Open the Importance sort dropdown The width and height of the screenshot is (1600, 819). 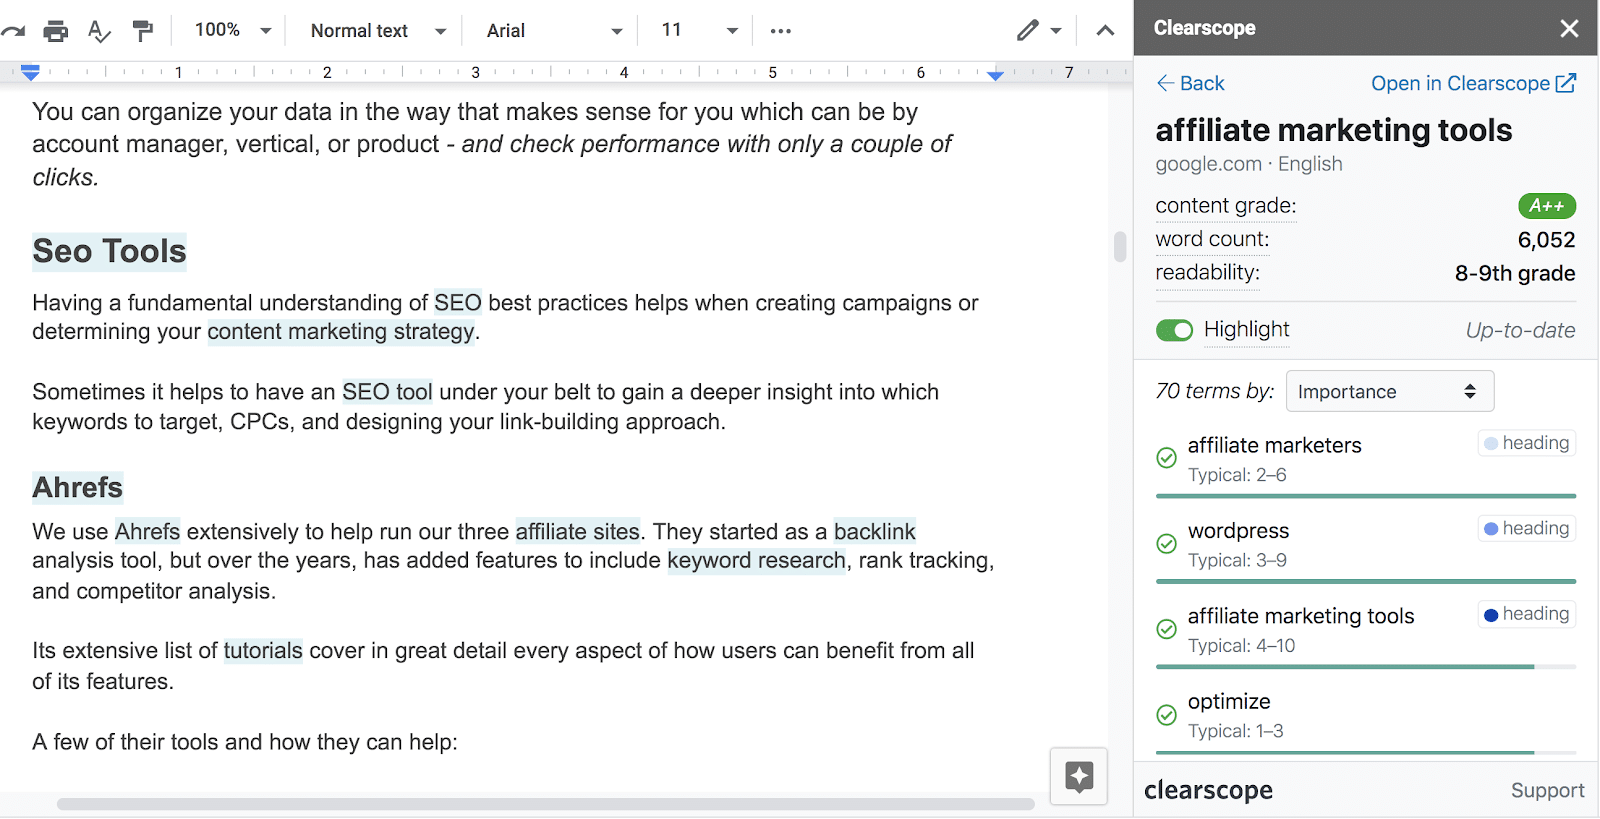tap(1390, 391)
